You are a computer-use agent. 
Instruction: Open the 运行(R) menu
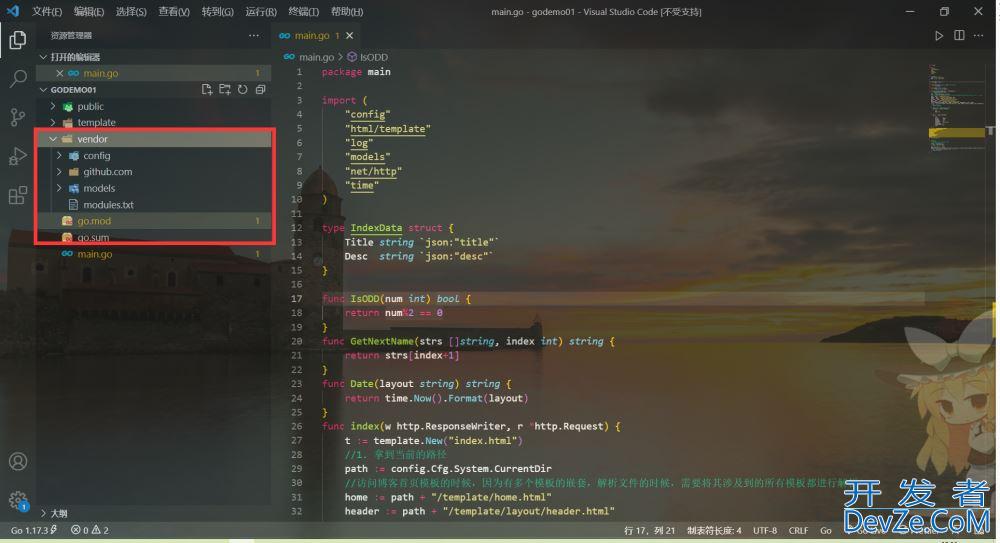pos(260,11)
